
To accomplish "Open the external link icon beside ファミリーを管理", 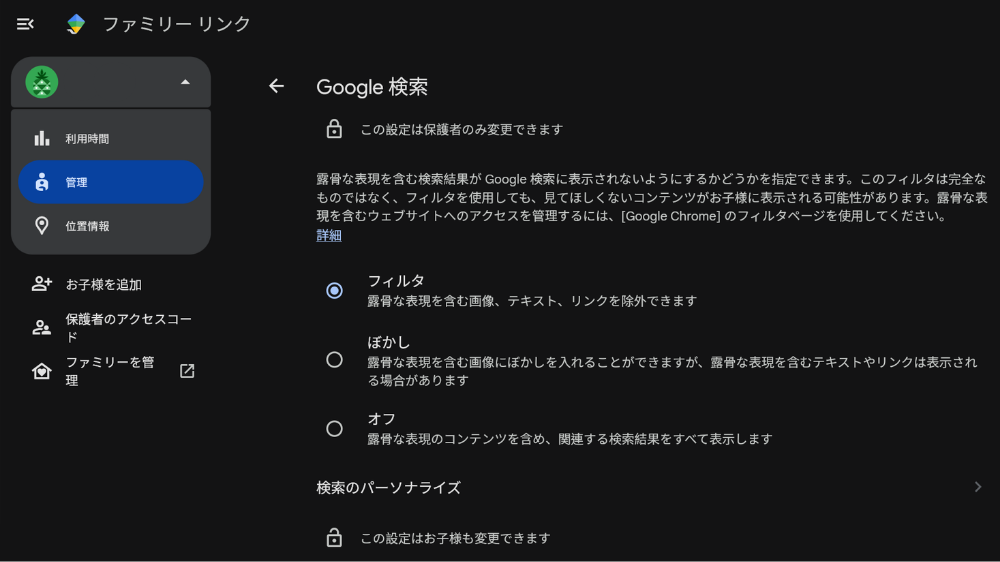I will click(x=187, y=371).
